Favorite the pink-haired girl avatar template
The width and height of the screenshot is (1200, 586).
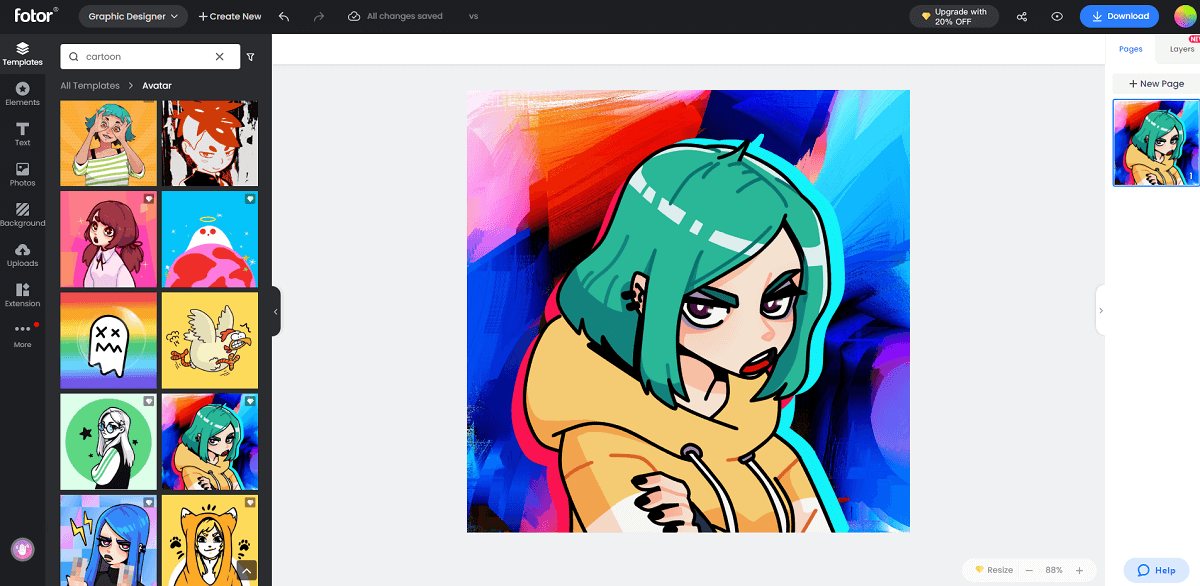pyautogui.click(x=147, y=200)
